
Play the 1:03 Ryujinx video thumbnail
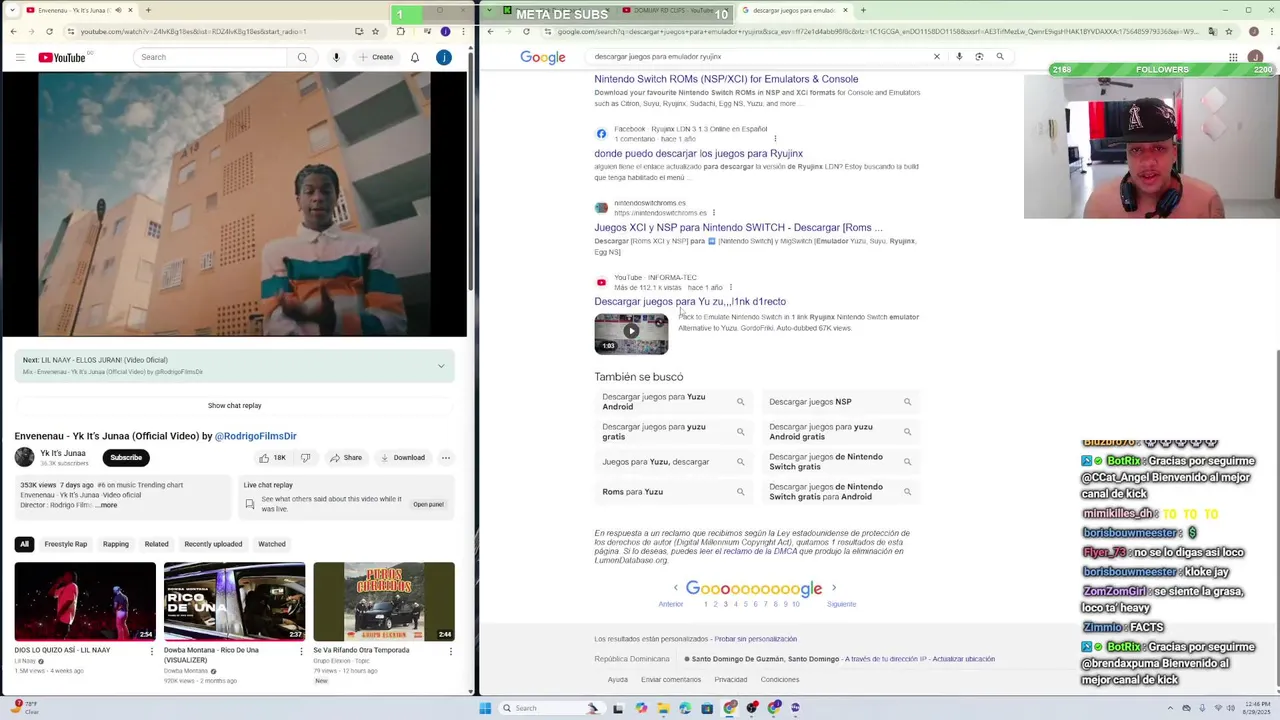pyautogui.click(x=631, y=334)
